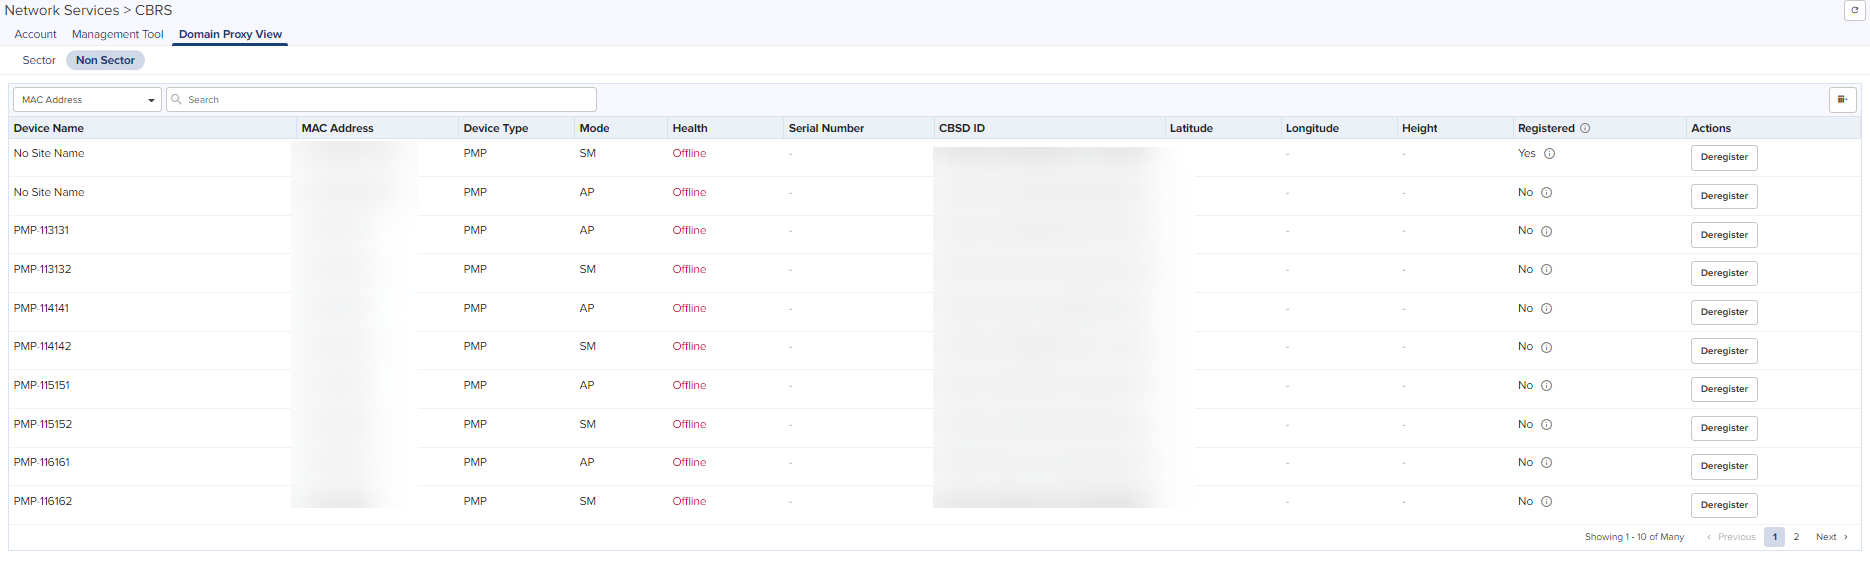Screen dimensions: 1870x565
Task: Click info icon in PMP-116162 Registered cell
Action: click(1546, 502)
